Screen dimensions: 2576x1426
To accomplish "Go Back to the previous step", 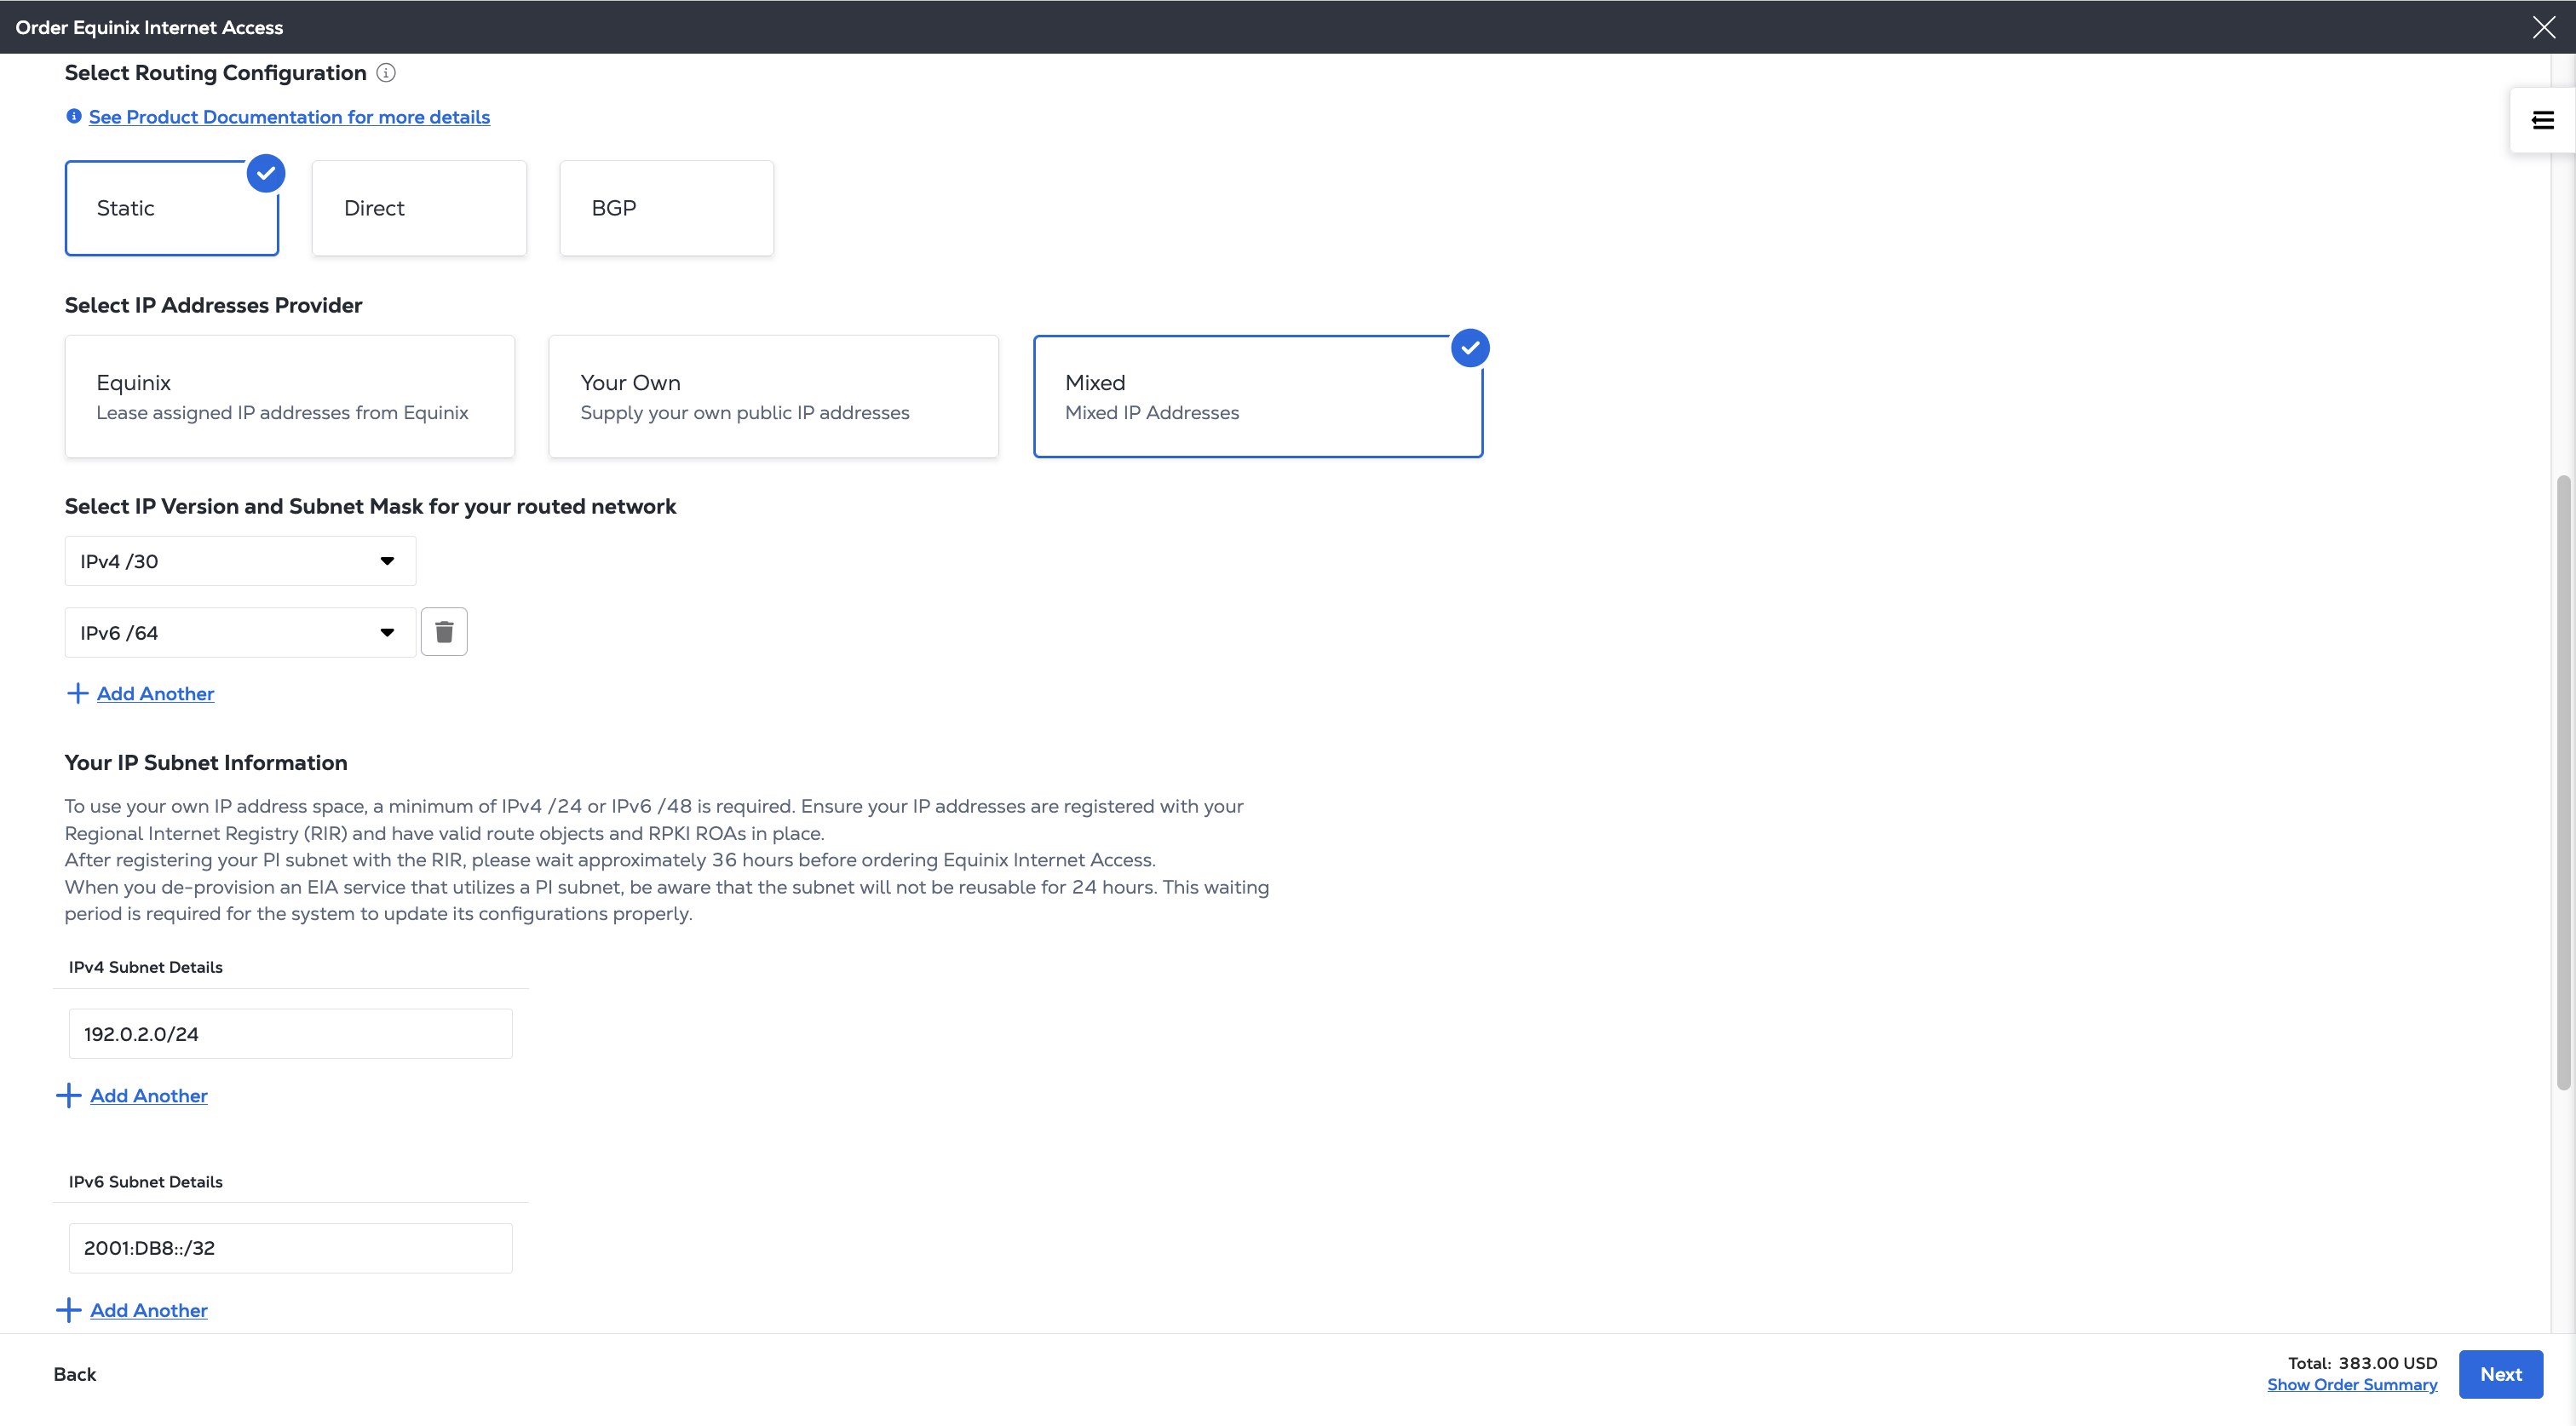I will [75, 1375].
